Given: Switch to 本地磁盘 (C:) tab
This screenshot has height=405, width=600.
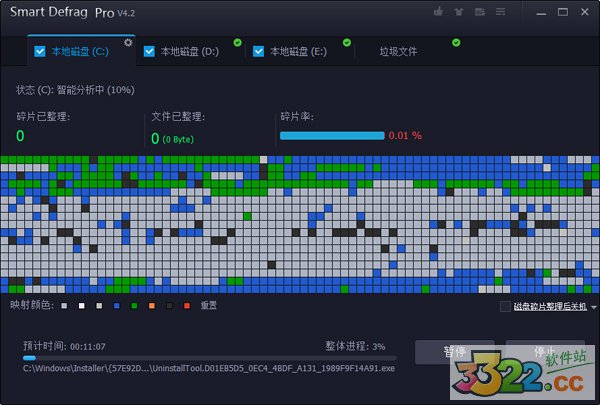Looking at the screenshot, I should [x=80, y=51].
